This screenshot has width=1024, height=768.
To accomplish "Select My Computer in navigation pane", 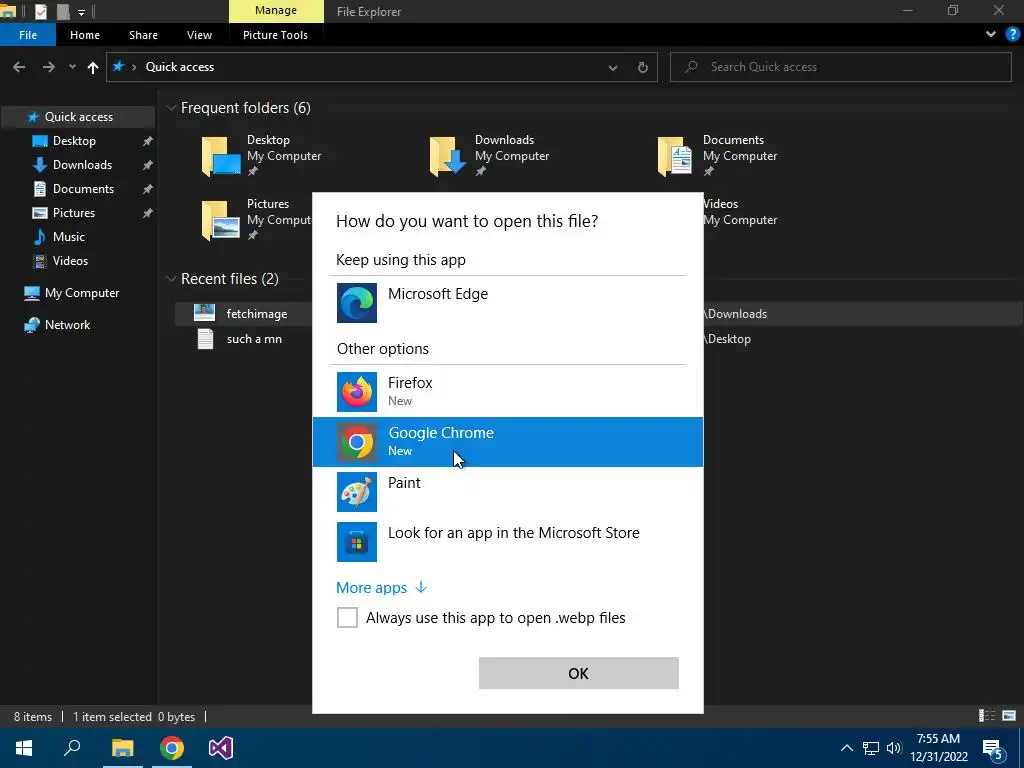I will [82, 293].
